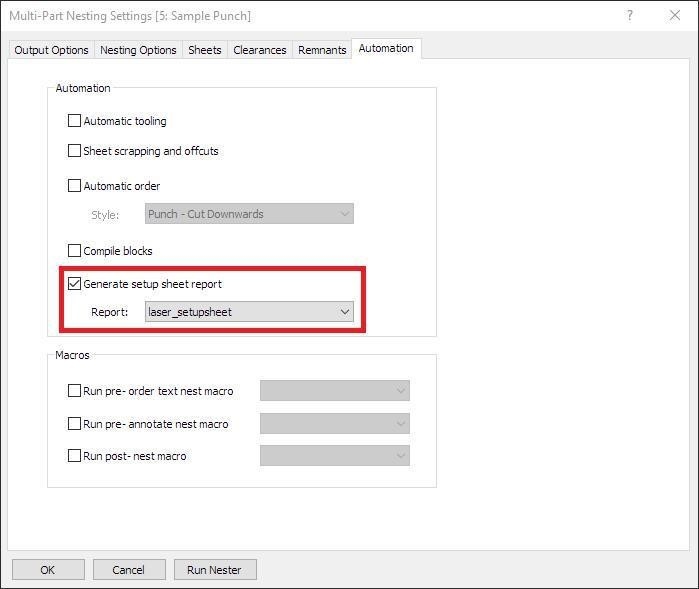
Task: Open the Style dropdown Punch - Cut Downwards
Action: click(249, 214)
